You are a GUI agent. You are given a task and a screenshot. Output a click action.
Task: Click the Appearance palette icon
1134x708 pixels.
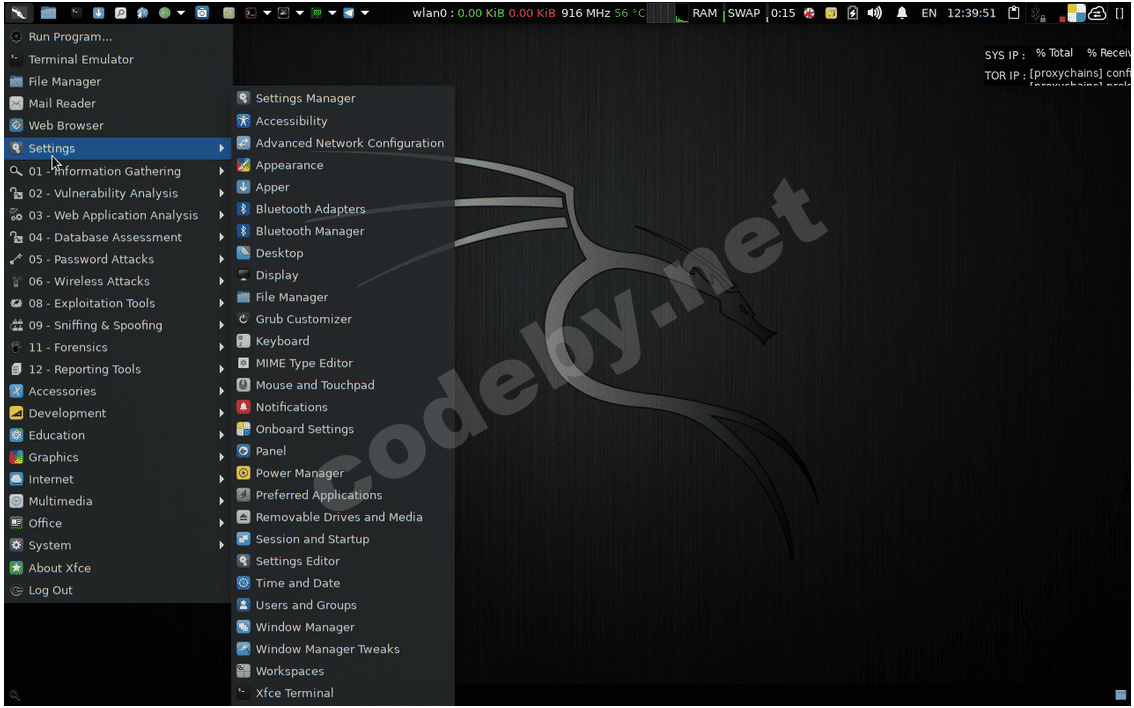[244, 165]
